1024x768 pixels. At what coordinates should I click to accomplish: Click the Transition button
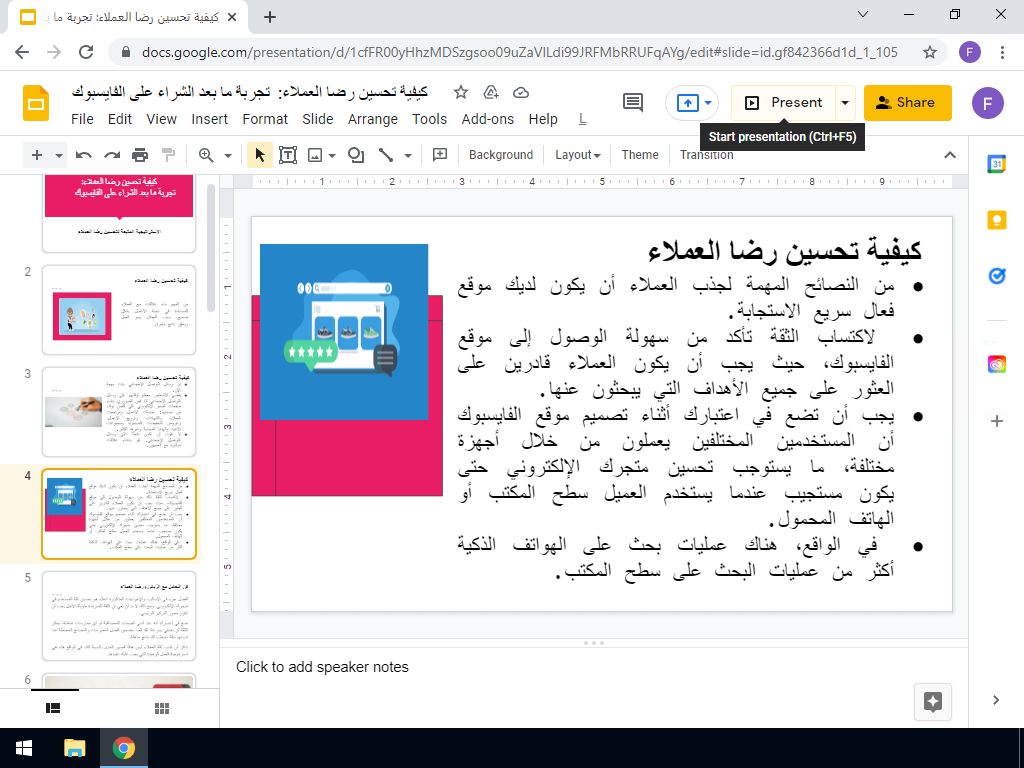pyautogui.click(x=707, y=155)
